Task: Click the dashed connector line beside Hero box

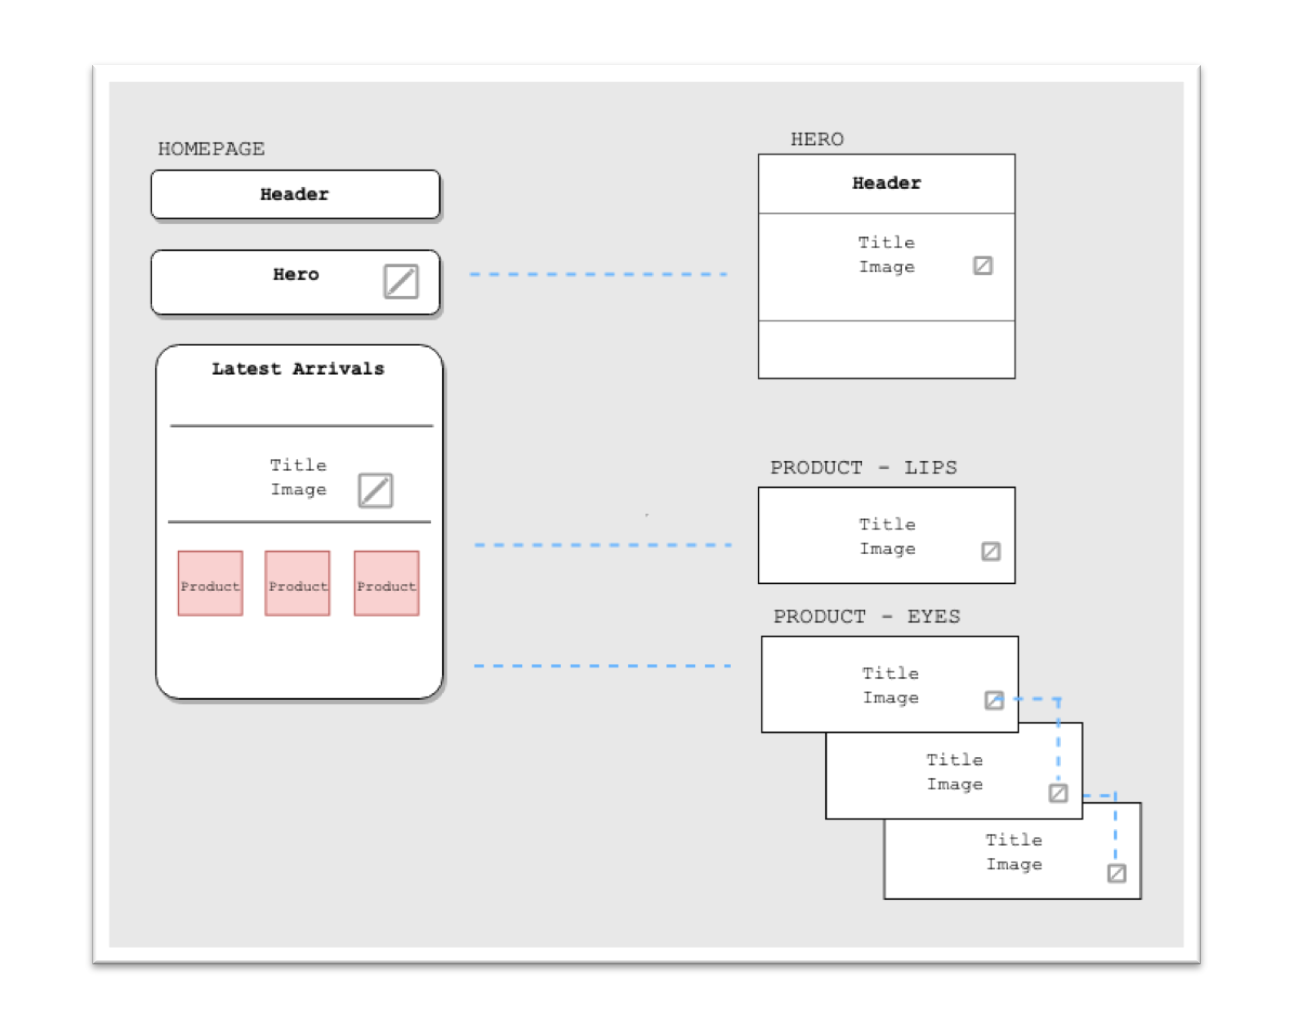Action: click(598, 274)
